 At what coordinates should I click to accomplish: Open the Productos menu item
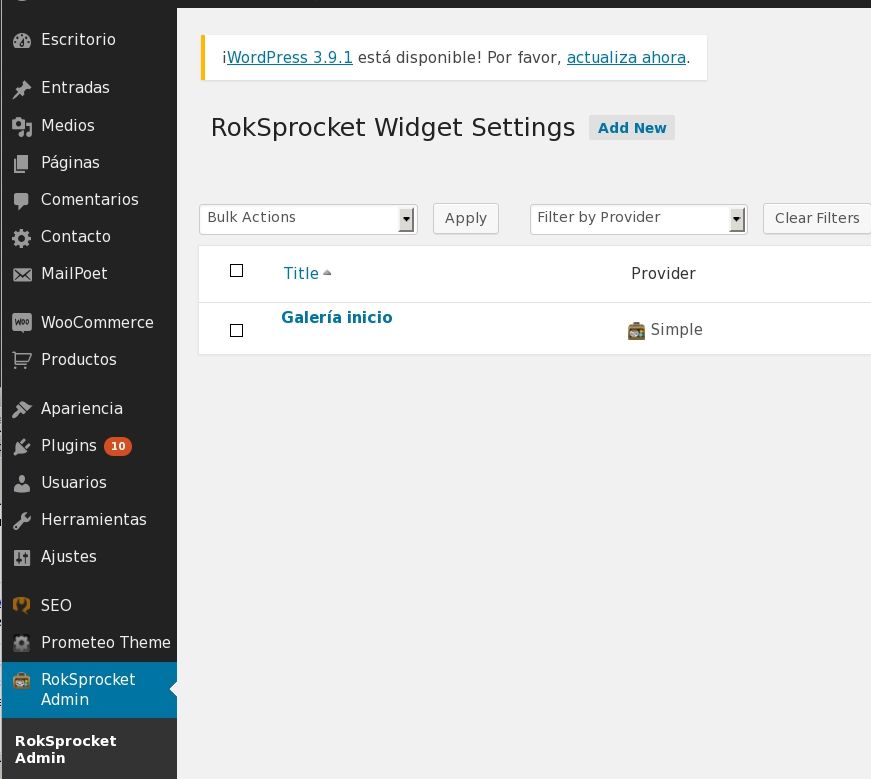coord(79,359)
